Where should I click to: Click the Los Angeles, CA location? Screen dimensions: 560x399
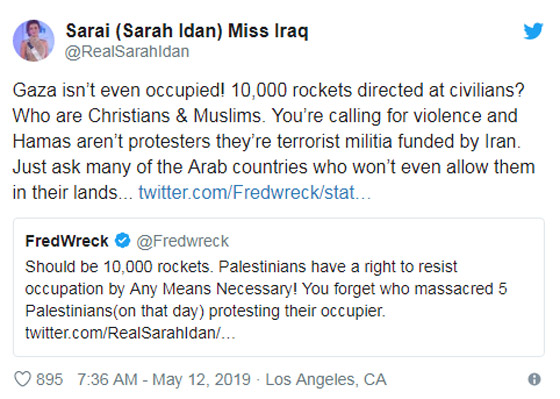pos(326,379)
